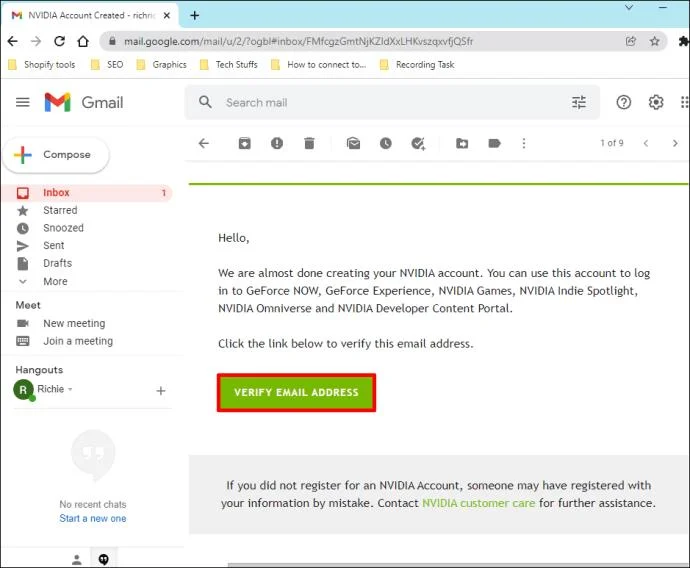Open the Shopify tools bookmark folder
The image size is (690, 568).
(42, 65)
